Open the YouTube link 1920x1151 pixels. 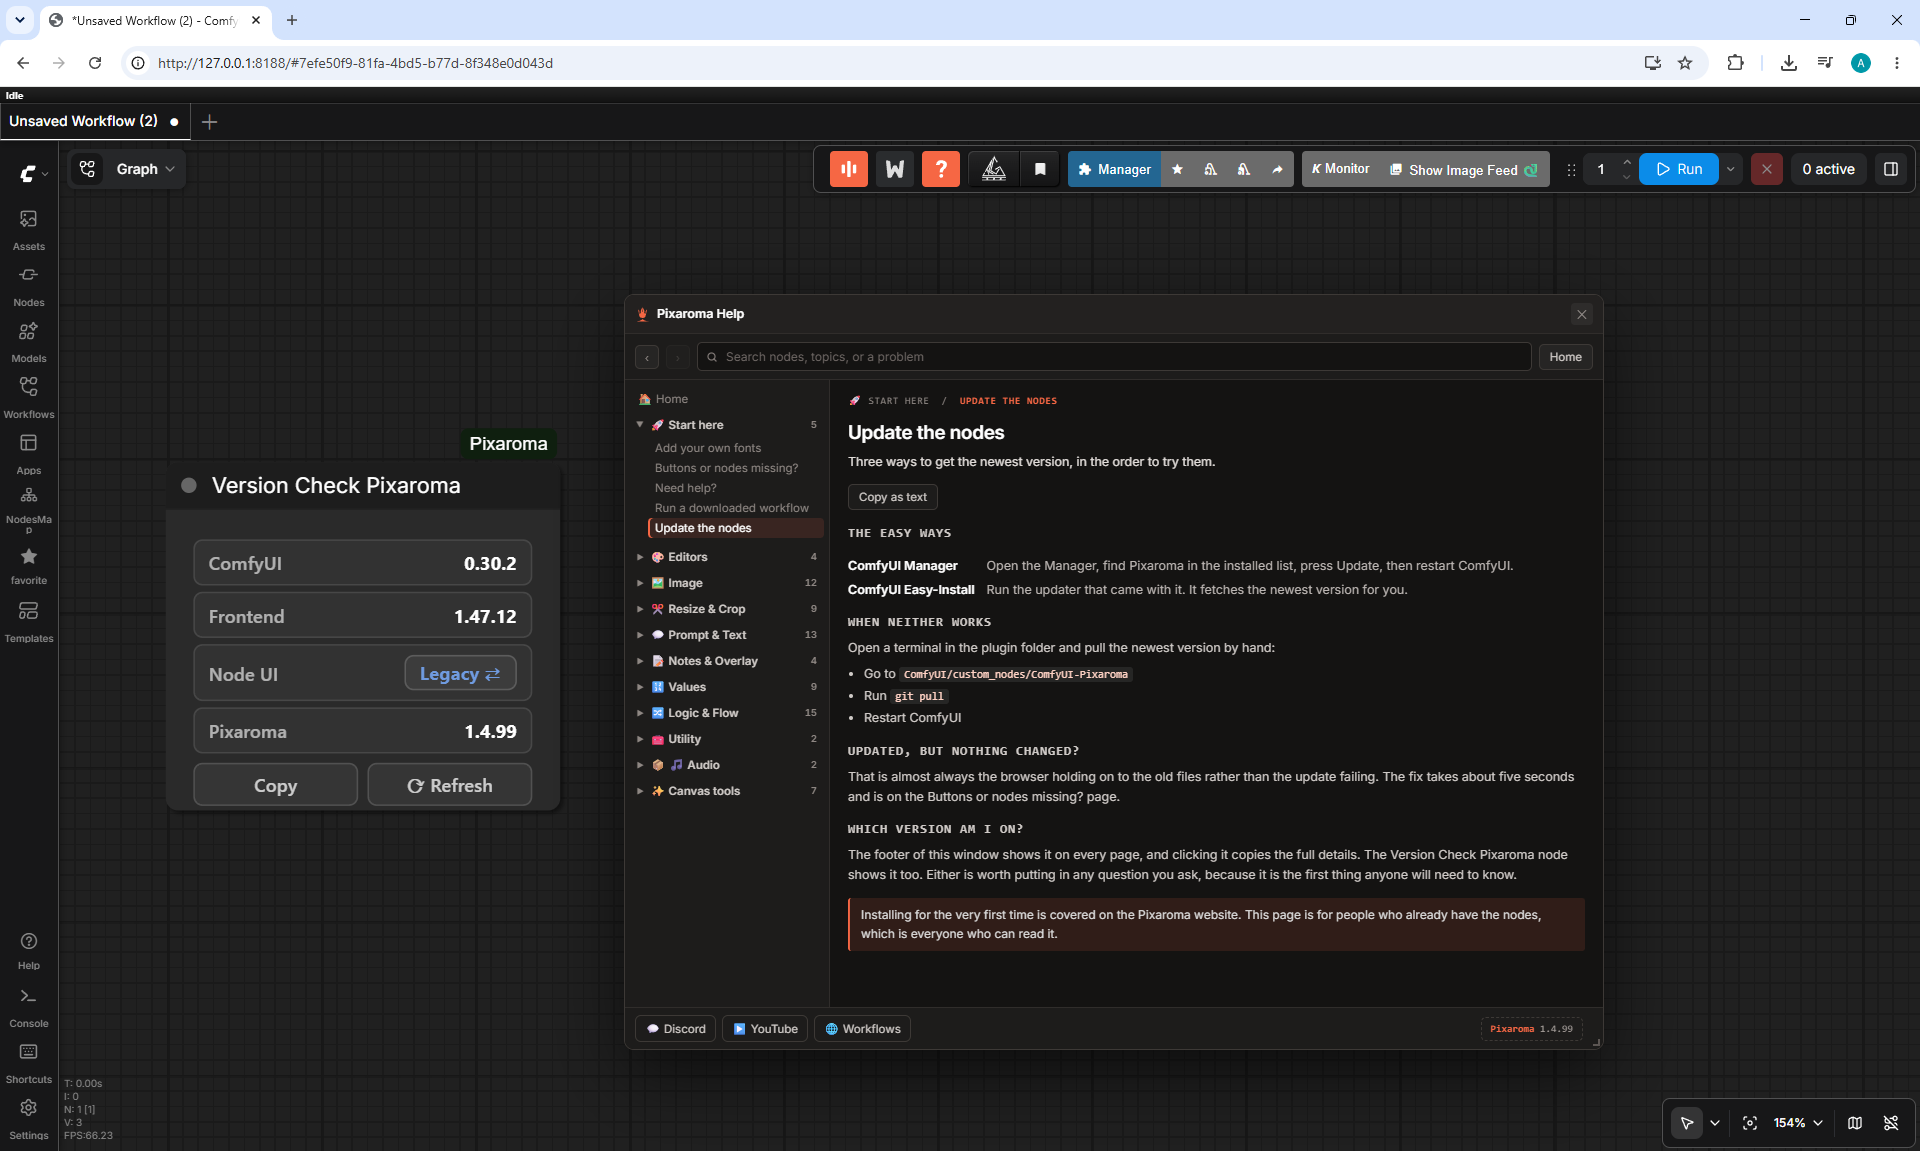(765, 1029)
